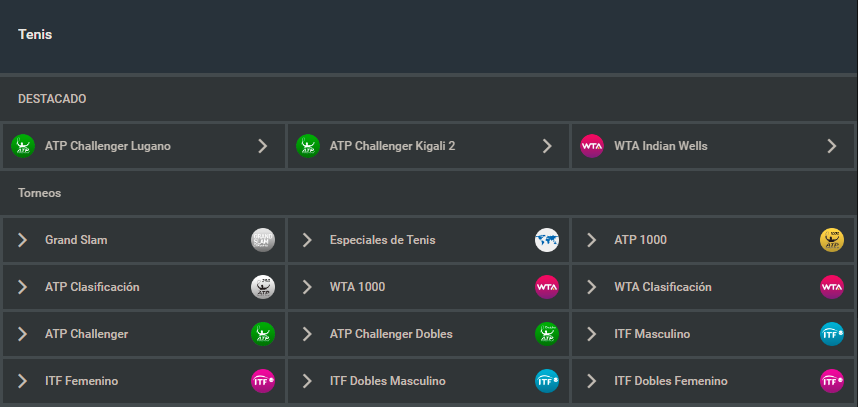Expand the WTA 1000 row chevron
Image resolution: width=858 pixels, height=407 pixels.
click(x=308, y=287)
